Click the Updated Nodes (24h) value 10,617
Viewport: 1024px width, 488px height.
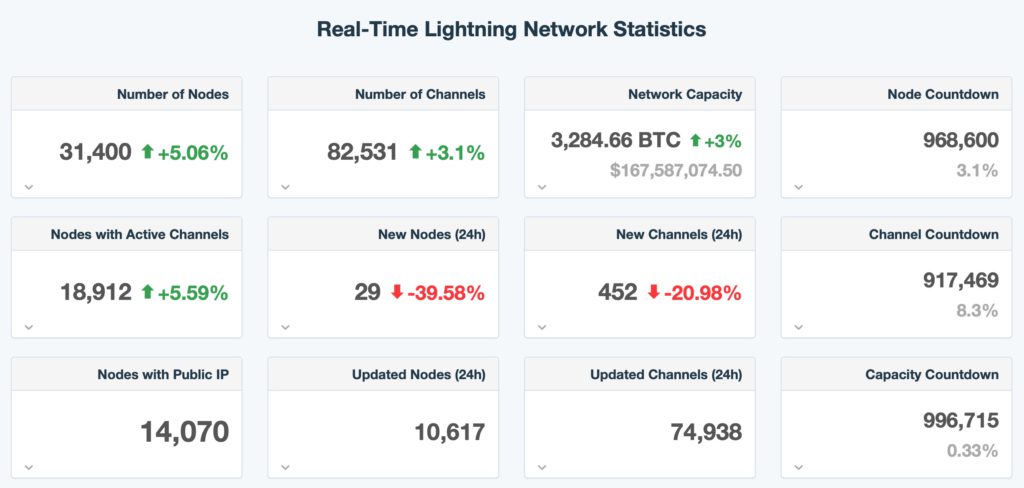(450, 432)
